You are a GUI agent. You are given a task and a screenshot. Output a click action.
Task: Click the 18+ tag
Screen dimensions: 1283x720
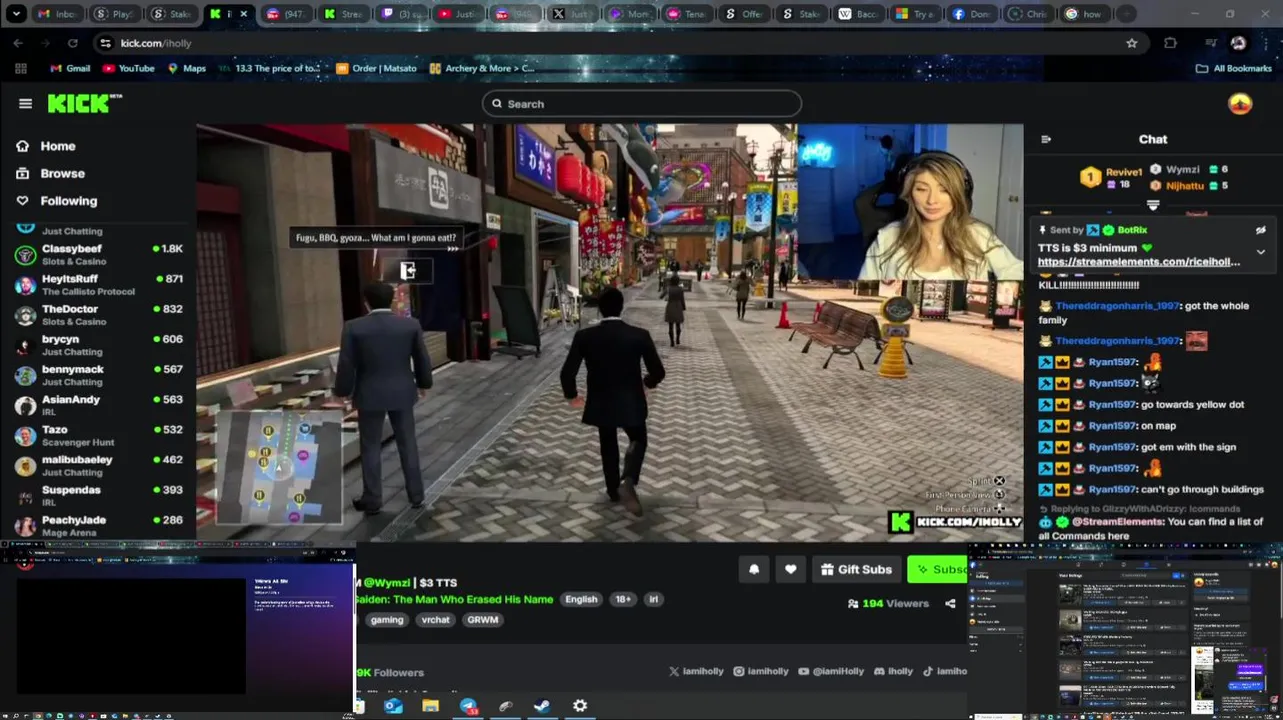[x=623, y=599]
